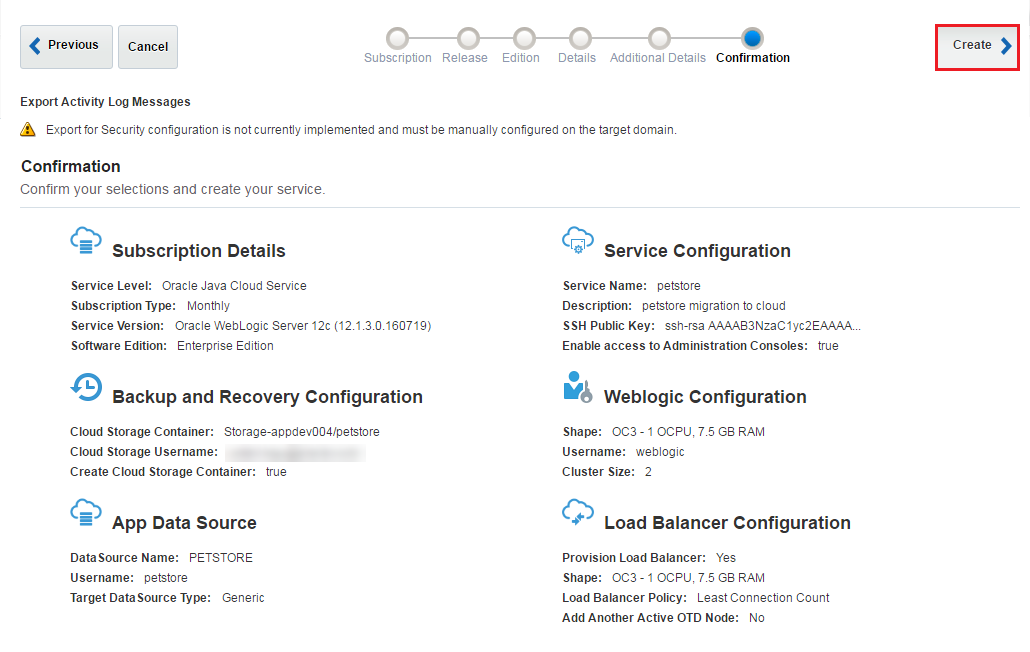Screen dimensions: 1030x652
Task: Click the Create button
Action: (977, 47)
